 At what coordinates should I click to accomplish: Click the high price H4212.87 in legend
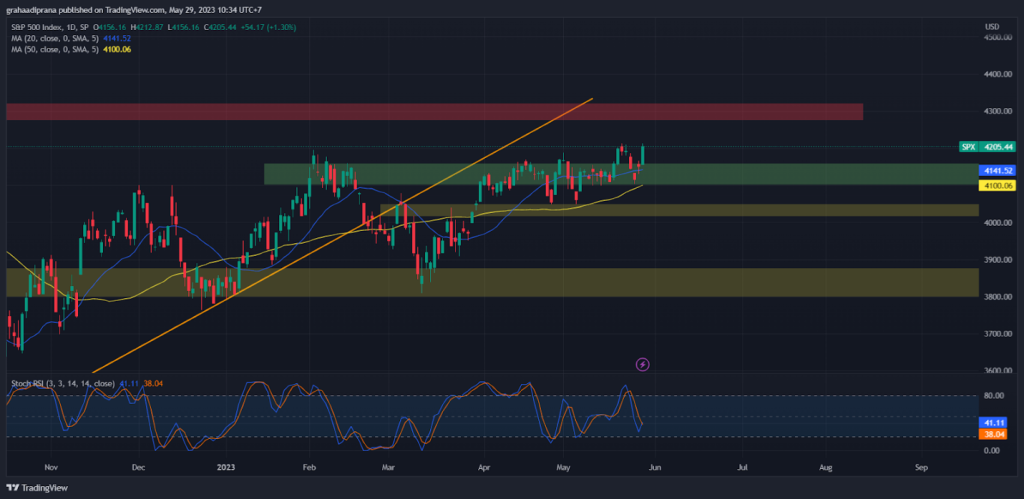click(148, 27)
